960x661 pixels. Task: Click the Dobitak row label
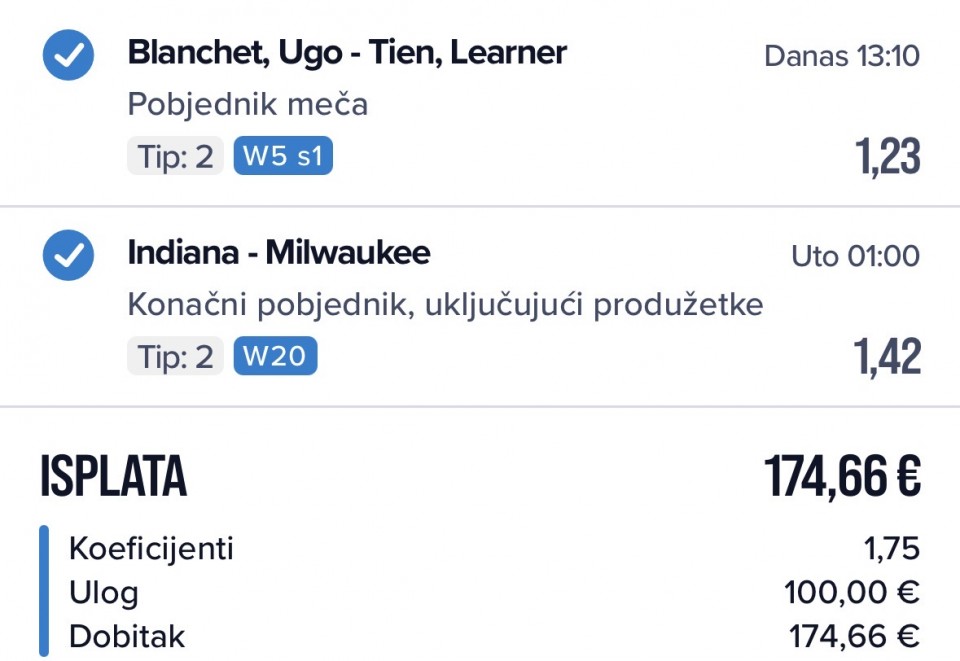(127, 637)
